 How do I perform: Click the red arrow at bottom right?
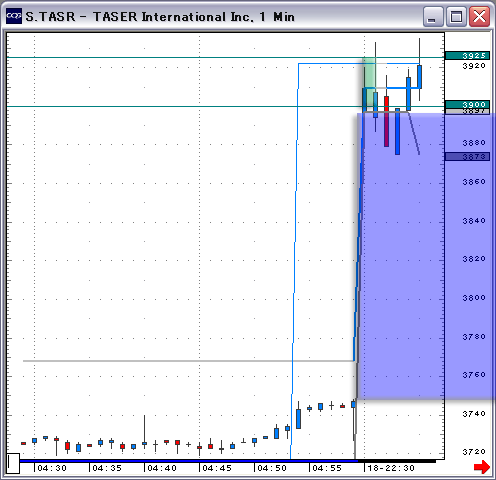point(482,467)
